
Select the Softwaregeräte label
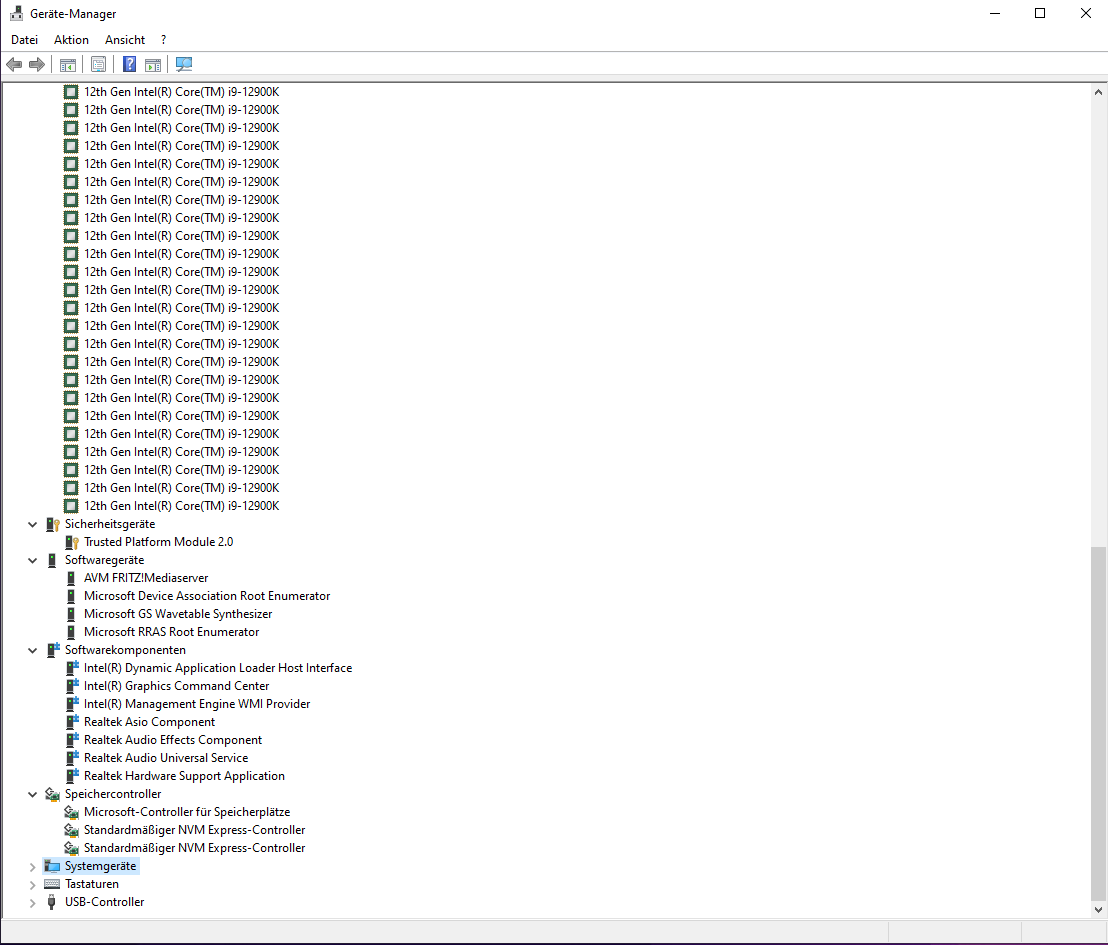click(105, 560)
